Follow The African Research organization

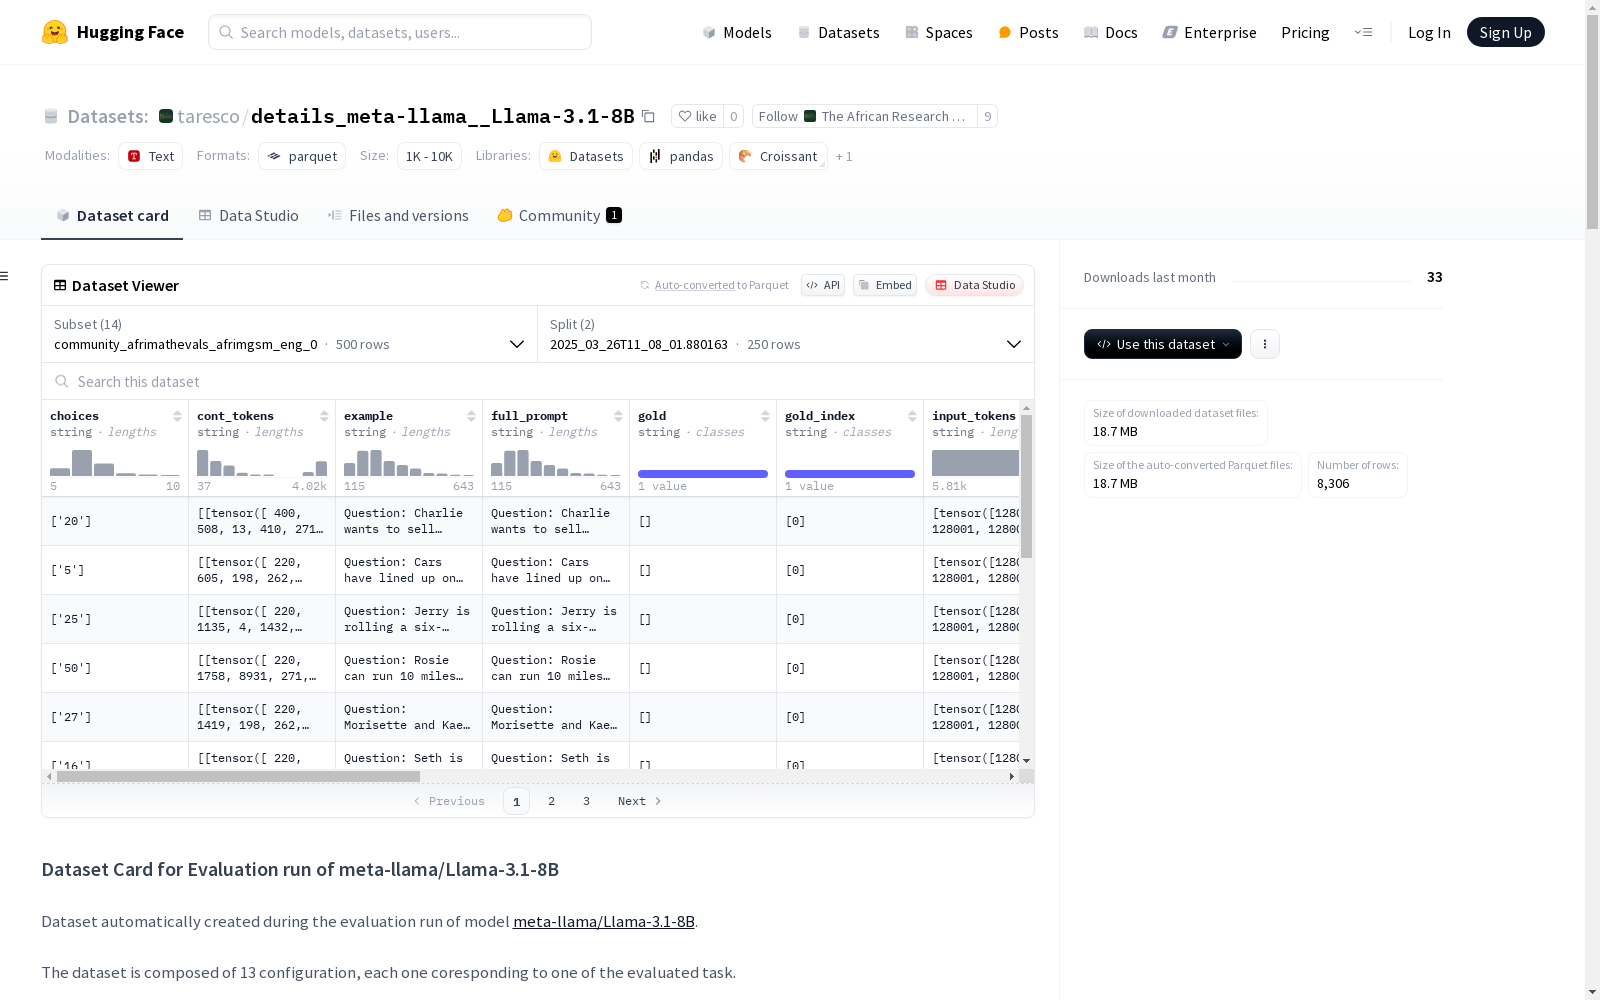pyautogui.click(x=864, y=116)
